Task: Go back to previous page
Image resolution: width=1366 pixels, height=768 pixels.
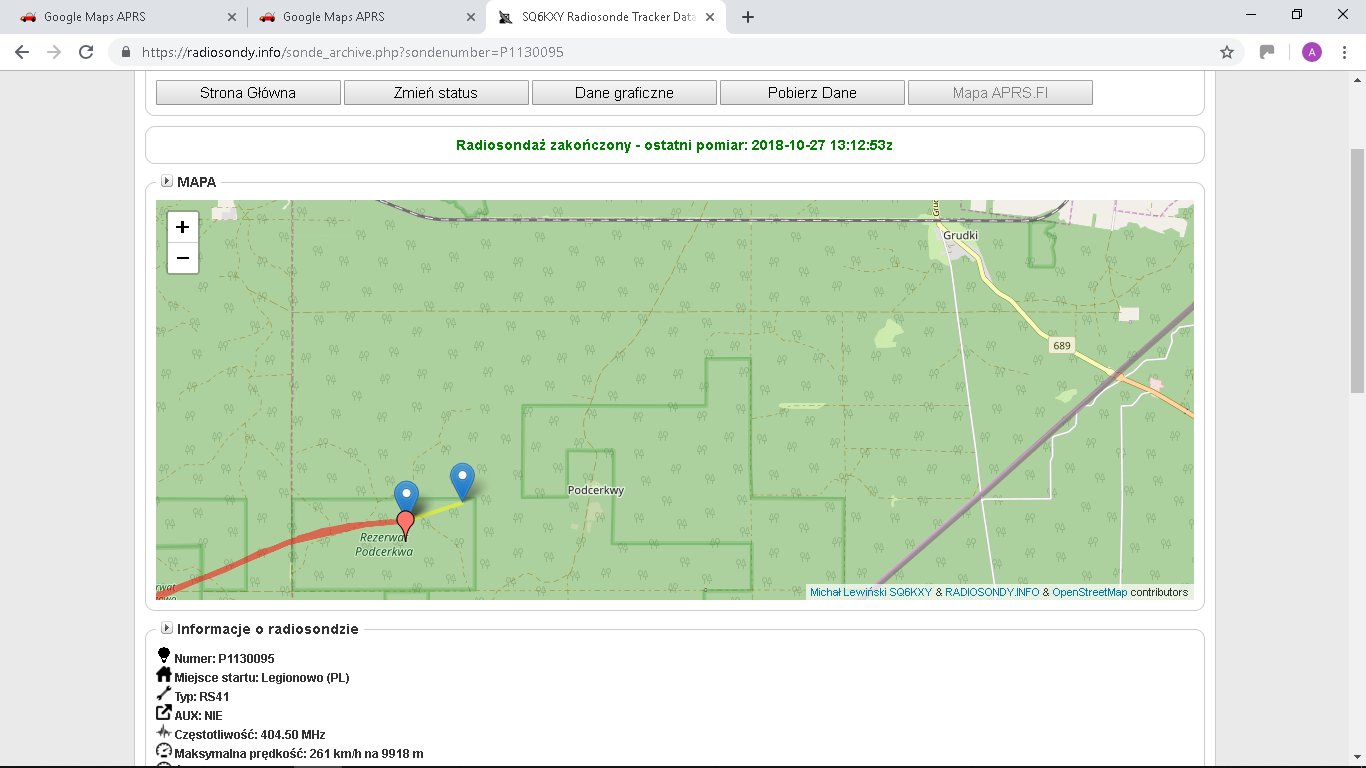Action: 22,52
